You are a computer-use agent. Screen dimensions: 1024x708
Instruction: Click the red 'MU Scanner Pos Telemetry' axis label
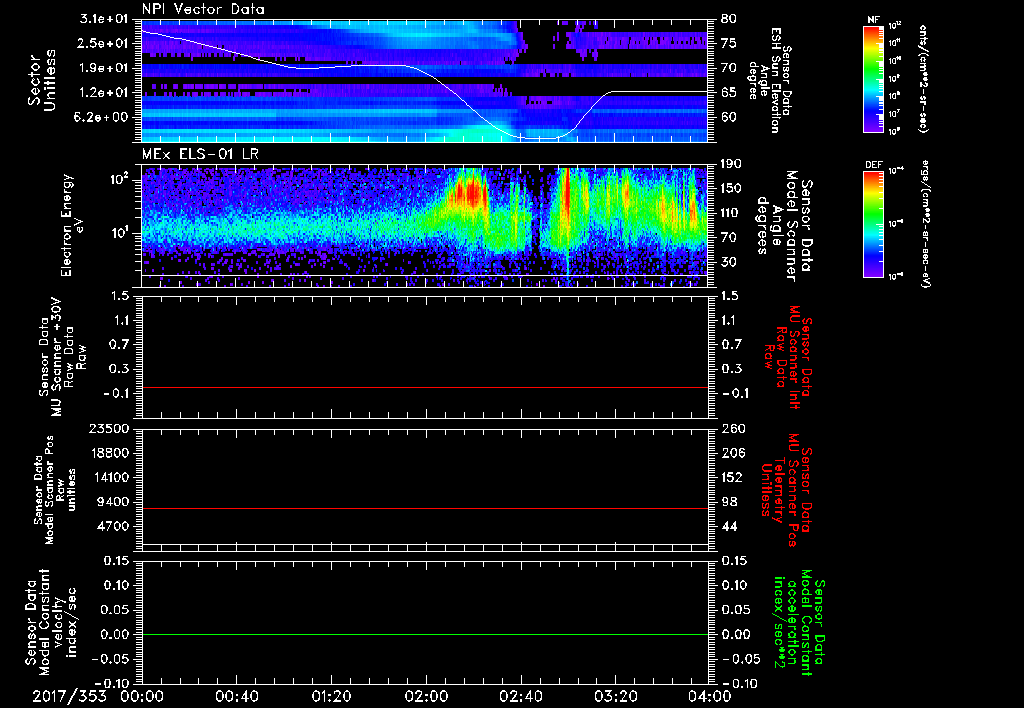pyautogui.click(x=786, y=490)
